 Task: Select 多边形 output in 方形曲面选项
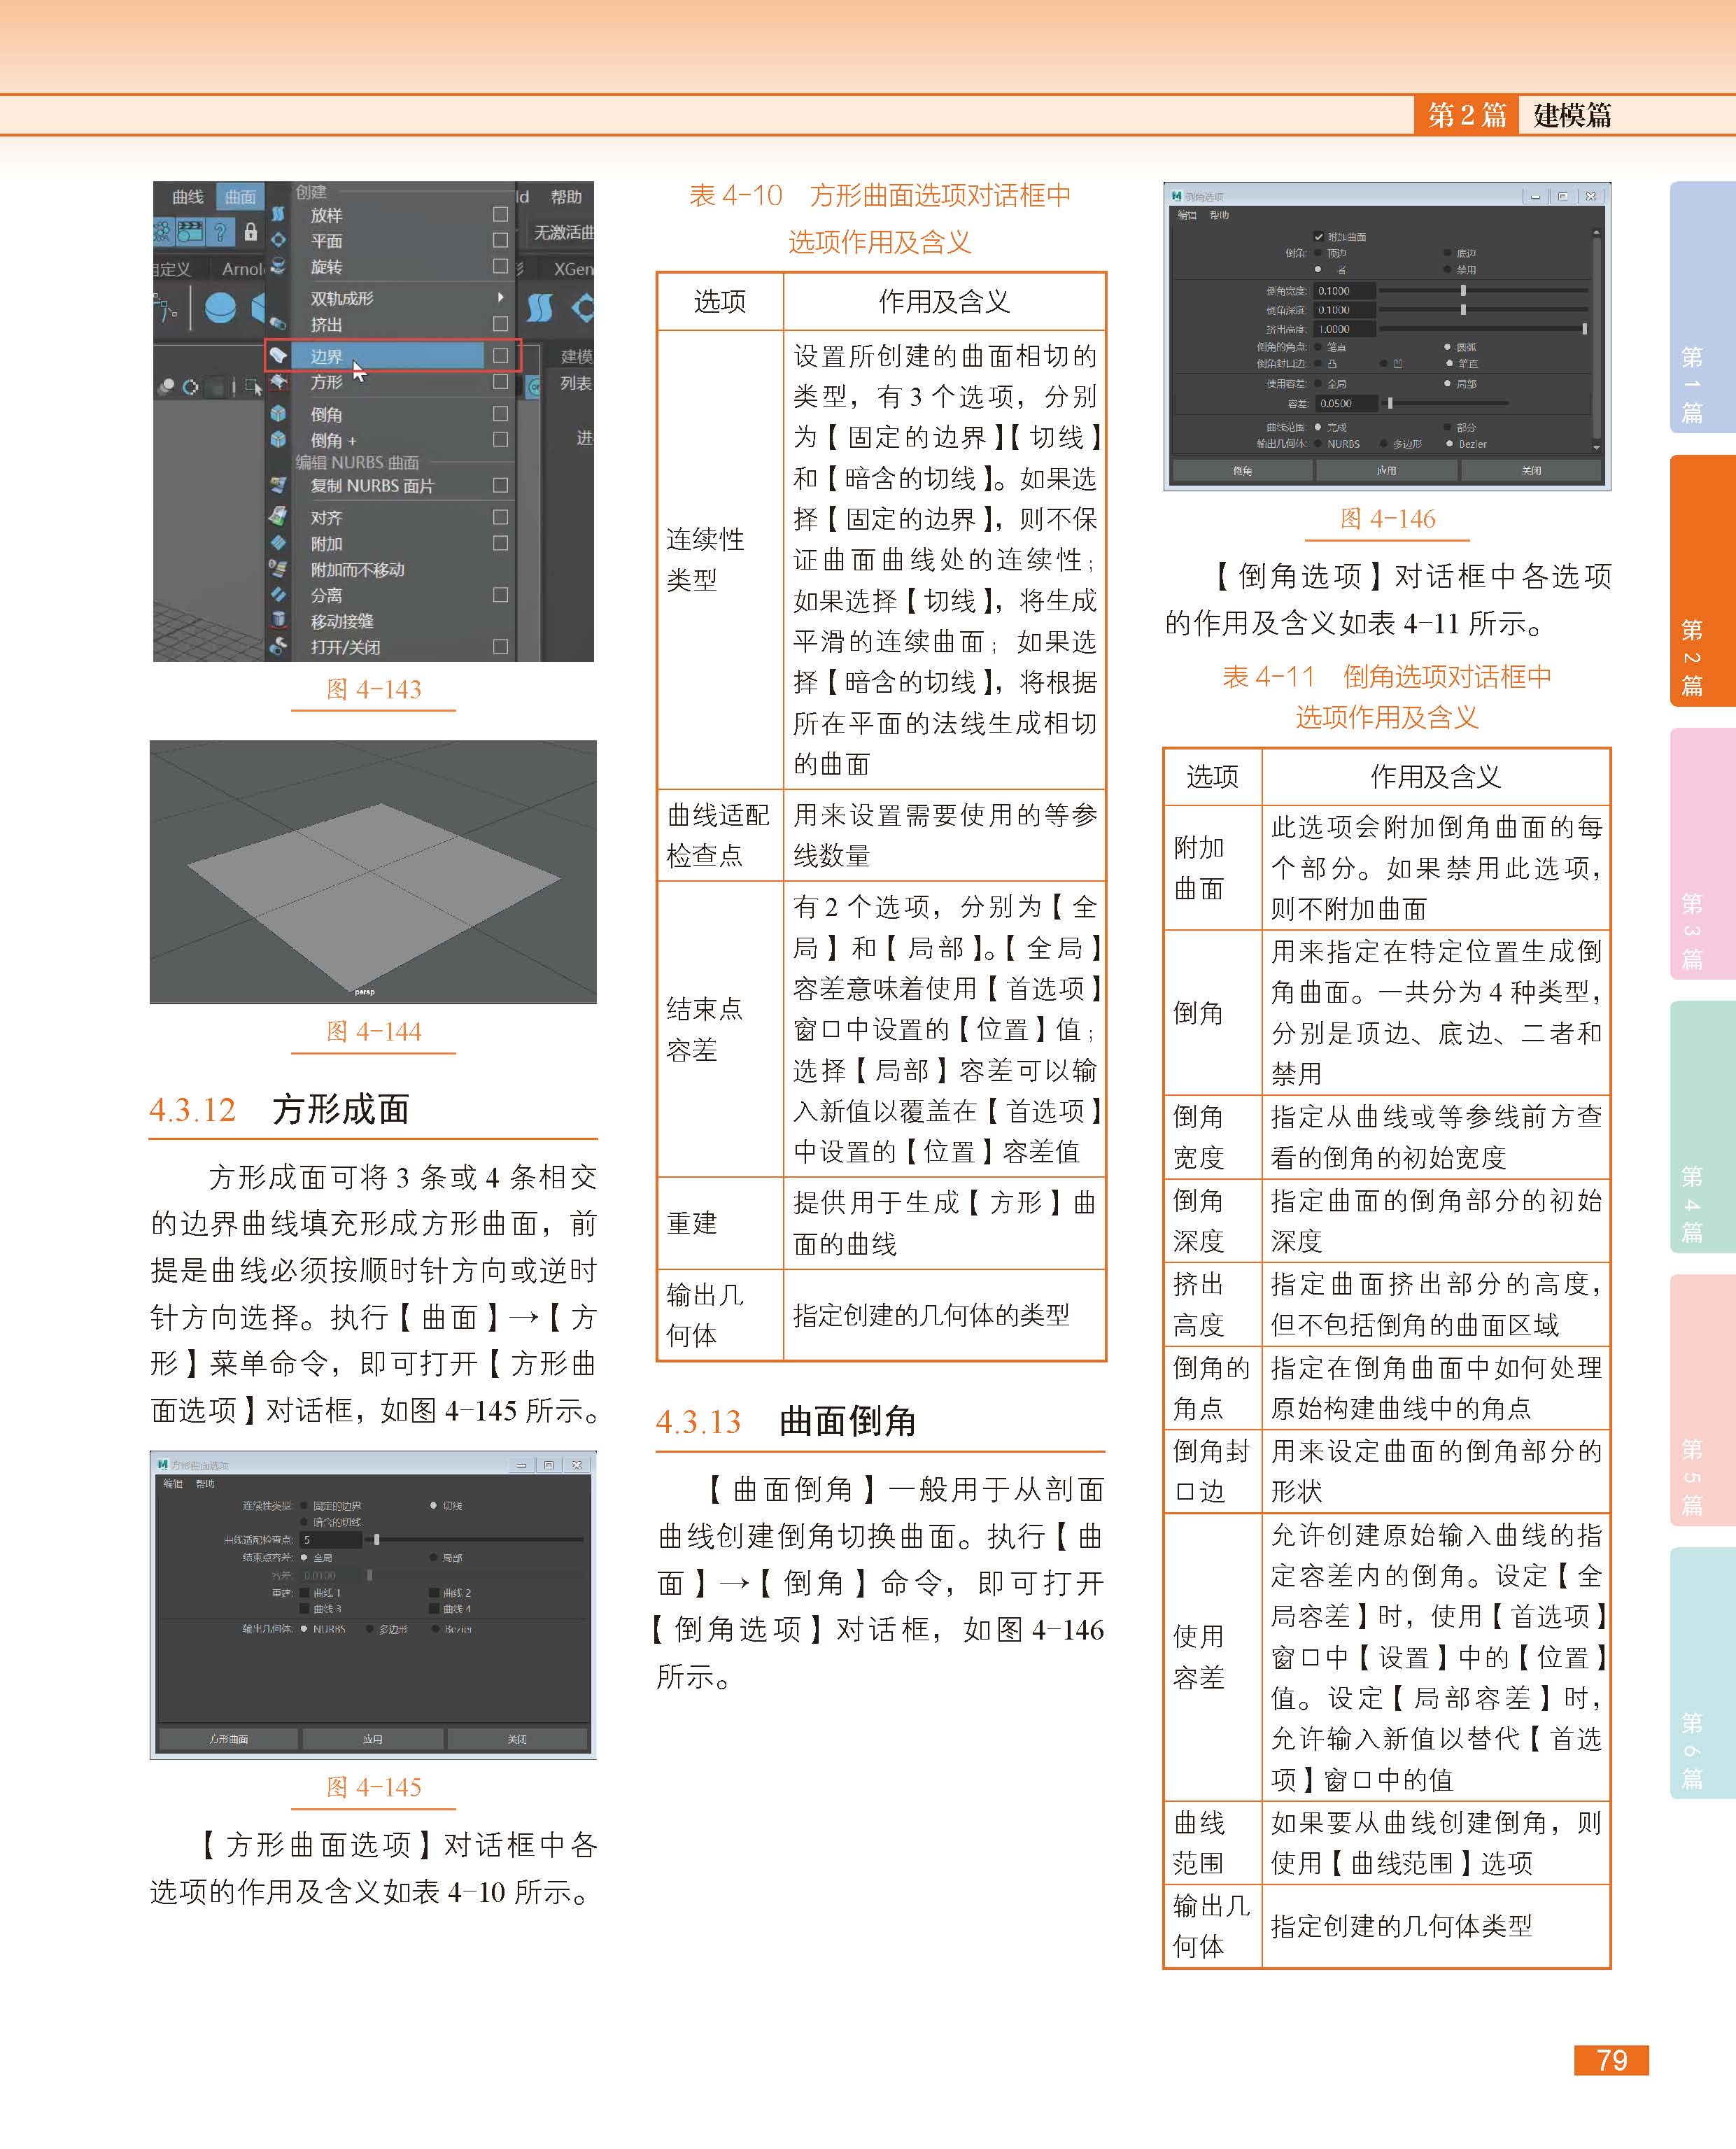tap(370, 1629)
